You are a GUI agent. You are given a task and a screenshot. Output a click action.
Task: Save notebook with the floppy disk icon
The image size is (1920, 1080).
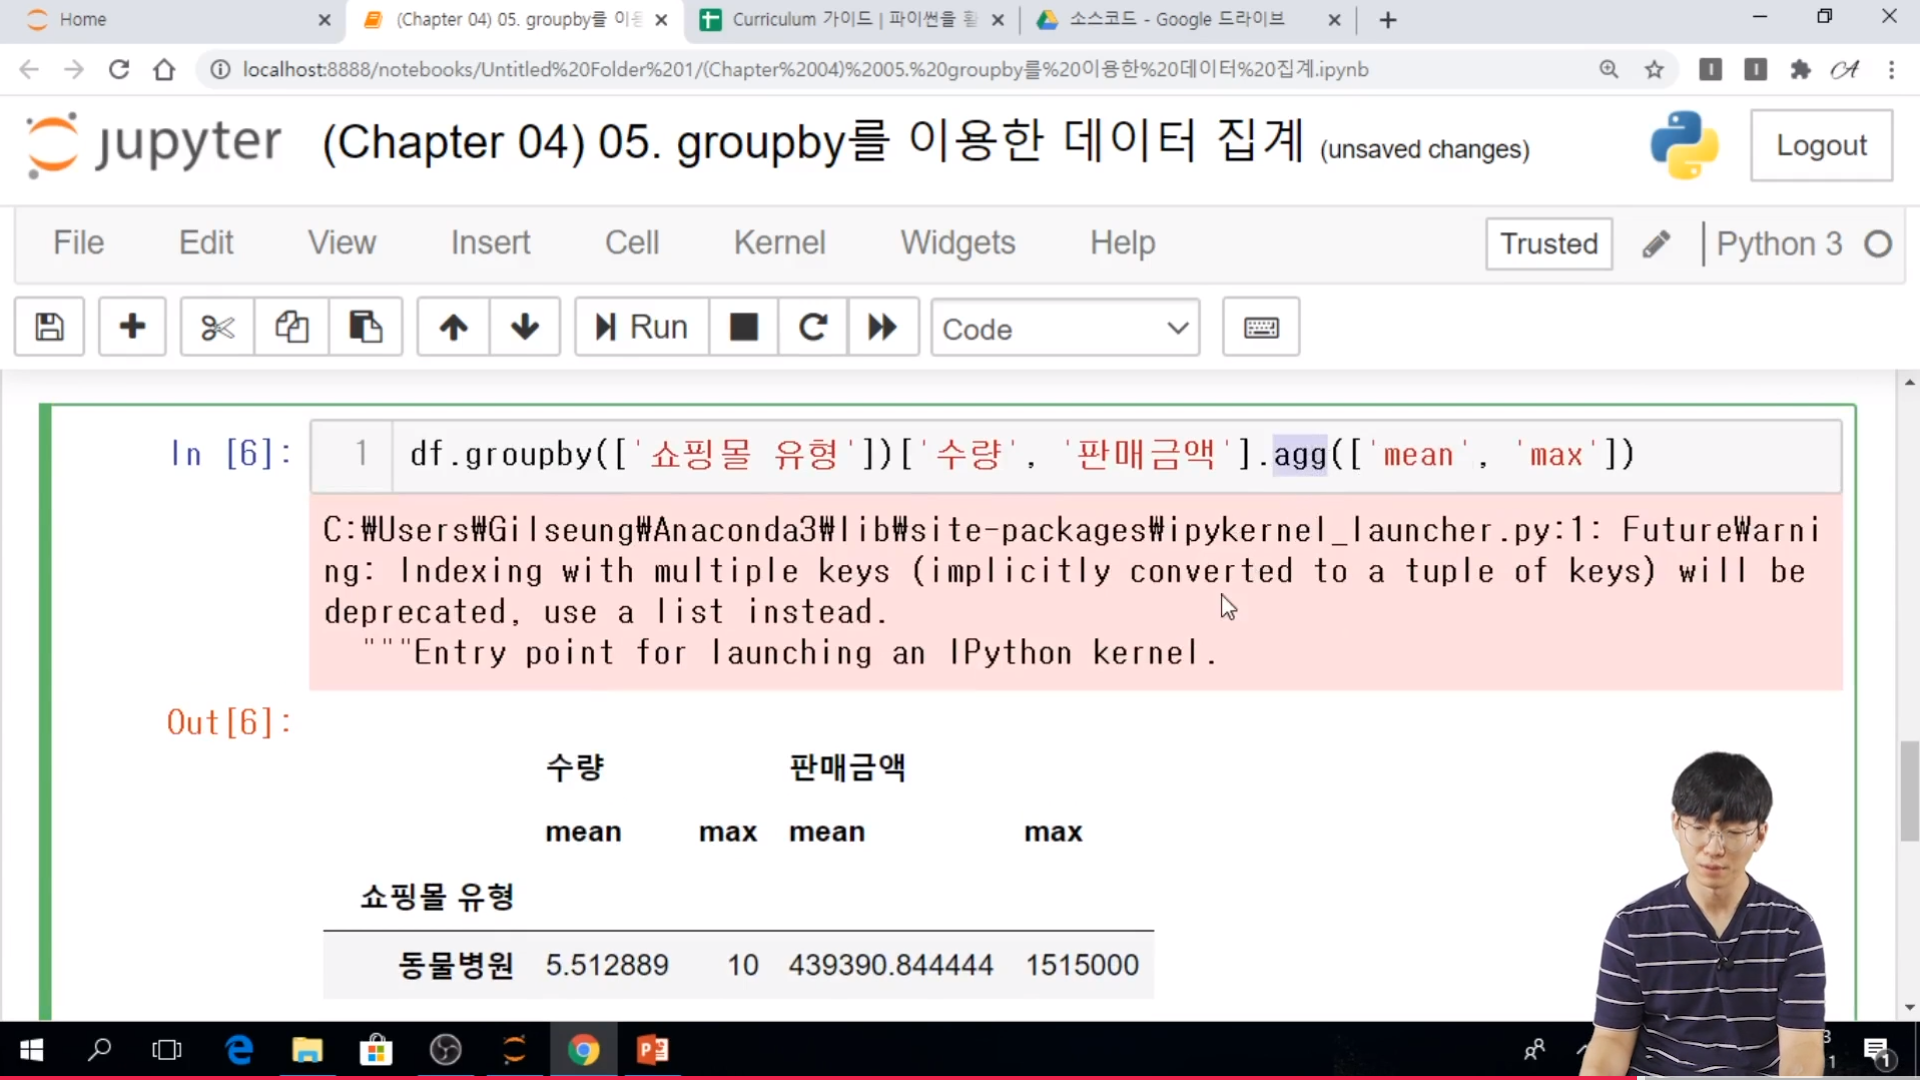(49, 327)
